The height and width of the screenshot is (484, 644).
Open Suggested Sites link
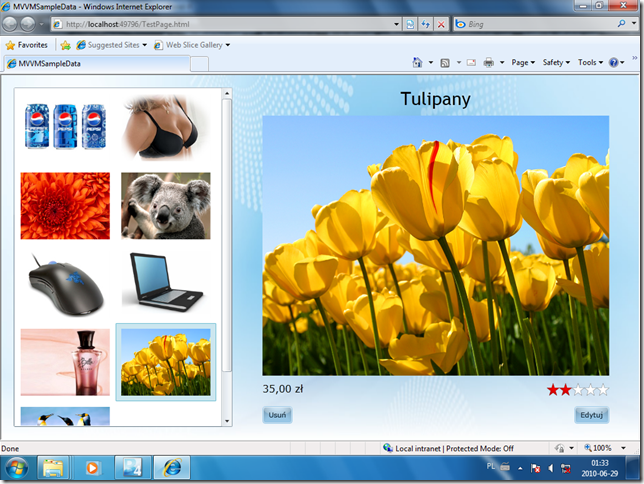(112, 45)
